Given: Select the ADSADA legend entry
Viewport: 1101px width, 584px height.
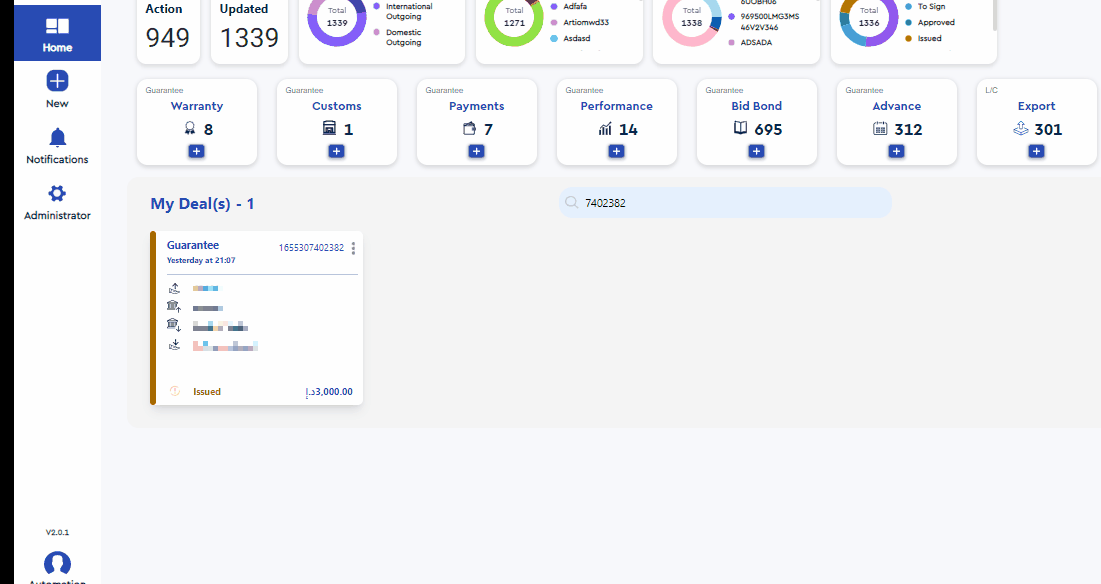Looking at the screenshot, I should pos(750,43).
